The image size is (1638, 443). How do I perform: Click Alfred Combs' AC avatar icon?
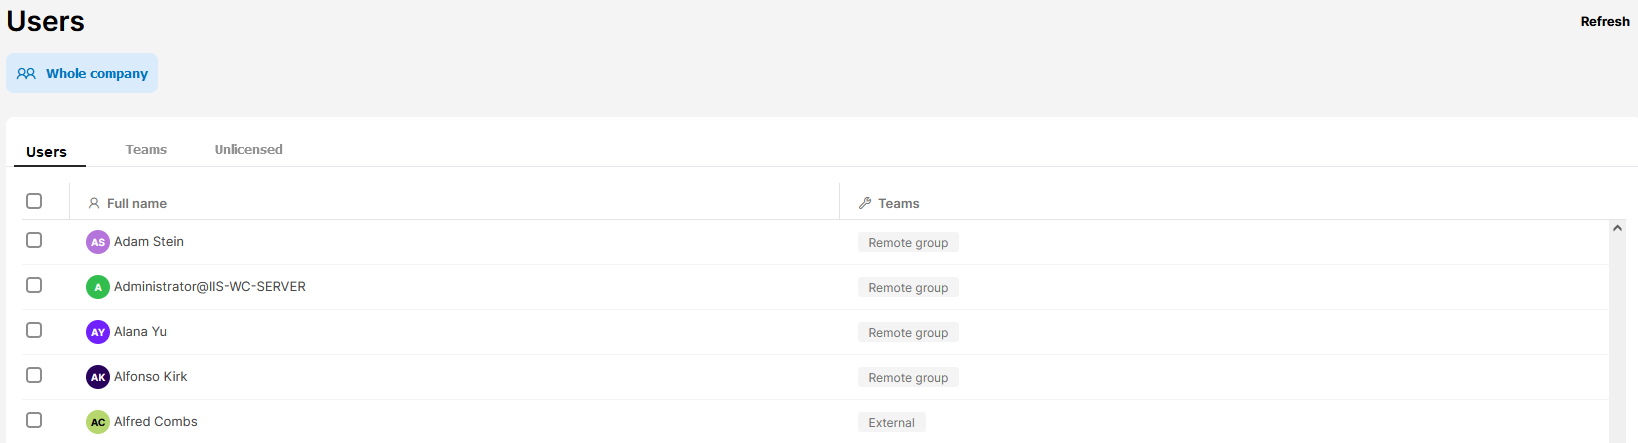click(97, 422)
